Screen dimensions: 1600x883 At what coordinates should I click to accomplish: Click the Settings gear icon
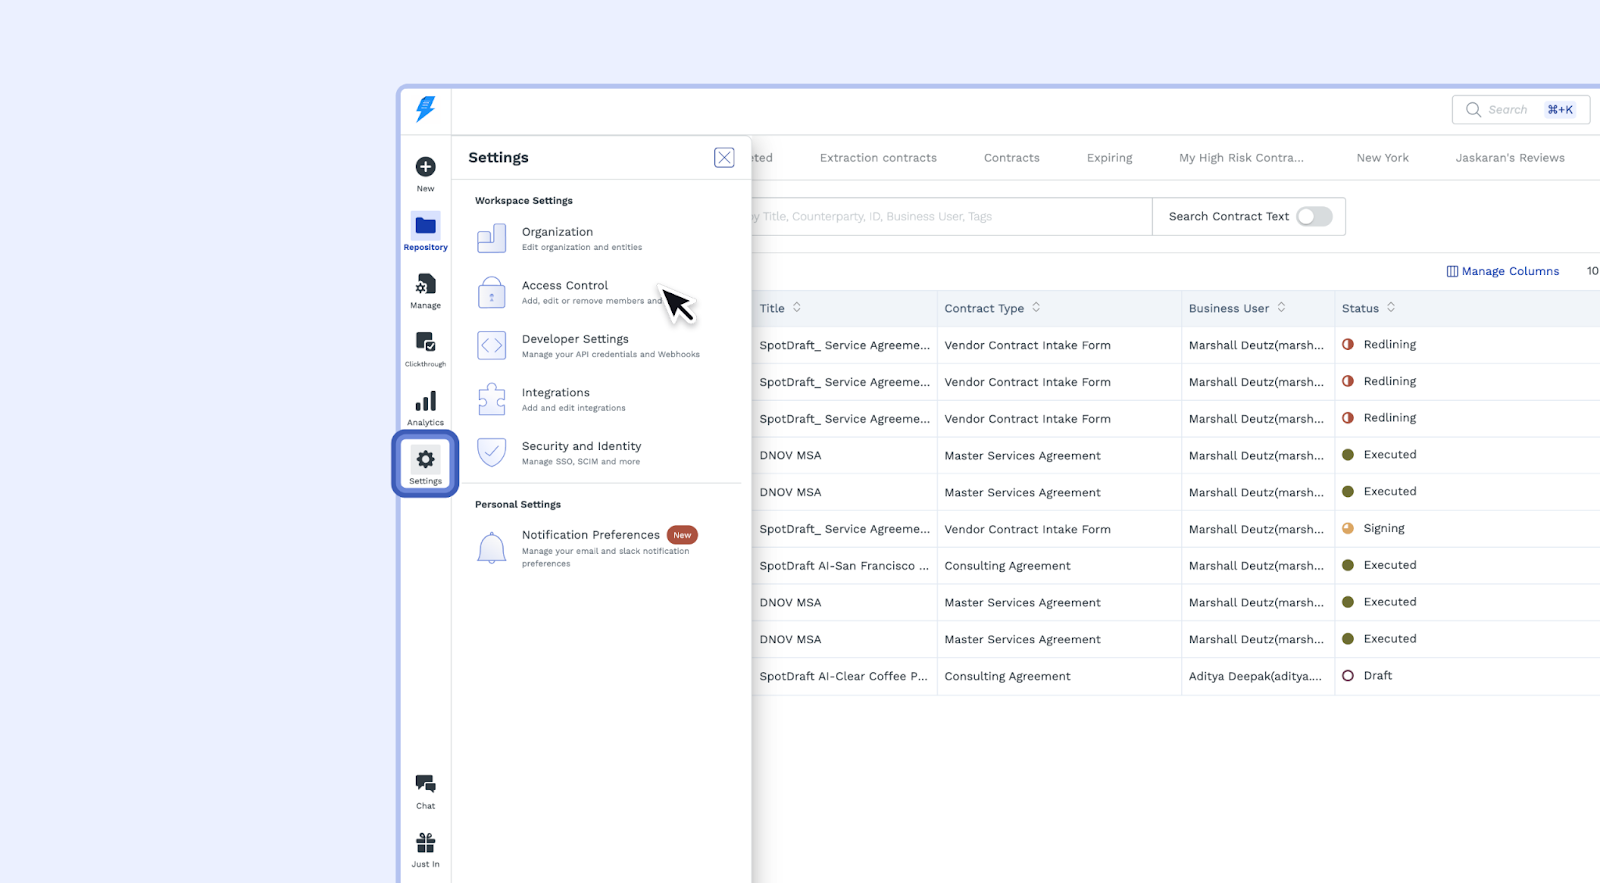pyautogui.click(x=425, y=460)
